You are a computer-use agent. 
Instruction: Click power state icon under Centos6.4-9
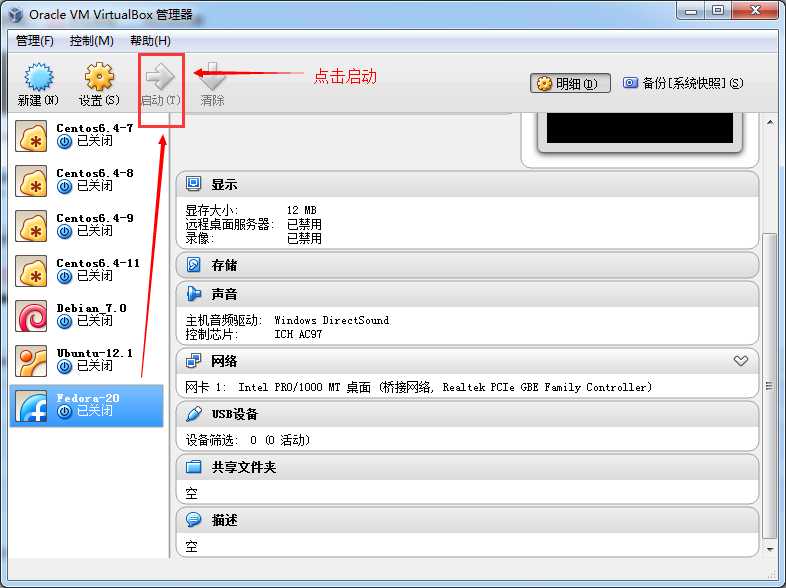[64, 232]
